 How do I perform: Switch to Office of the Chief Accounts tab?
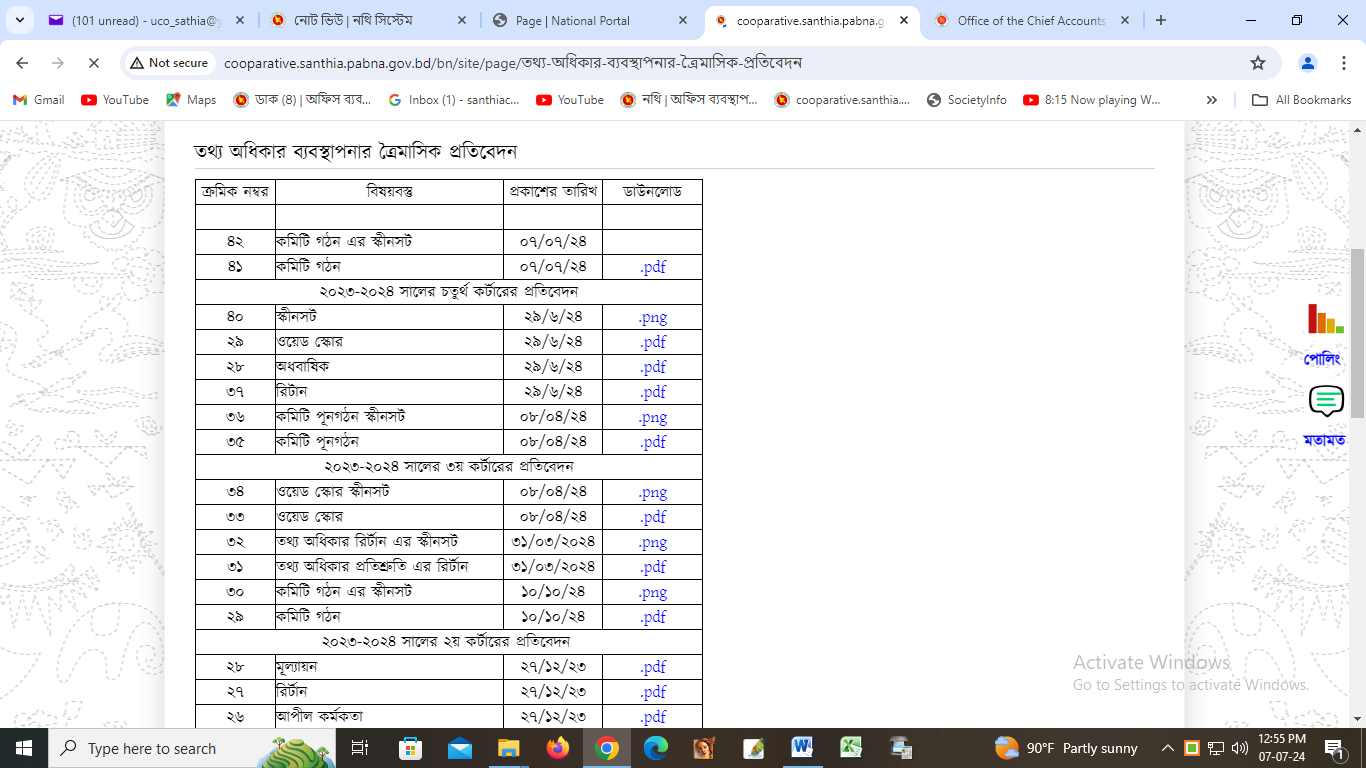[1030, 20]
